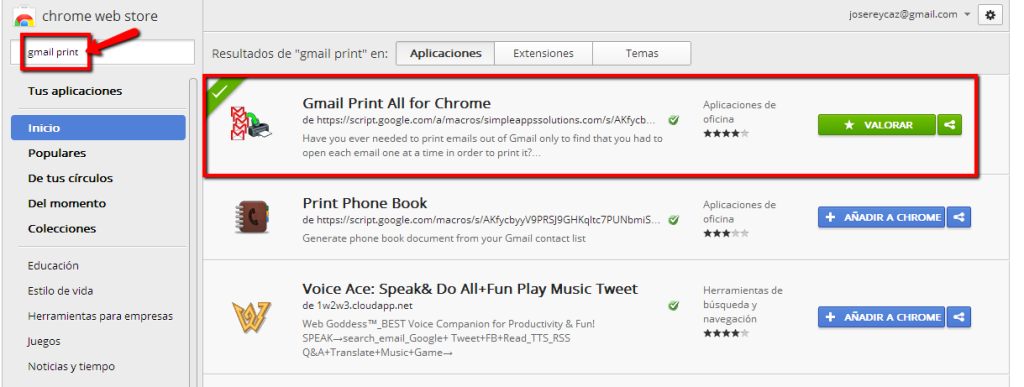Viewport: 1024px width, 387px height.
Task: Open the settings gear icon
Action: tap(990, 14)
